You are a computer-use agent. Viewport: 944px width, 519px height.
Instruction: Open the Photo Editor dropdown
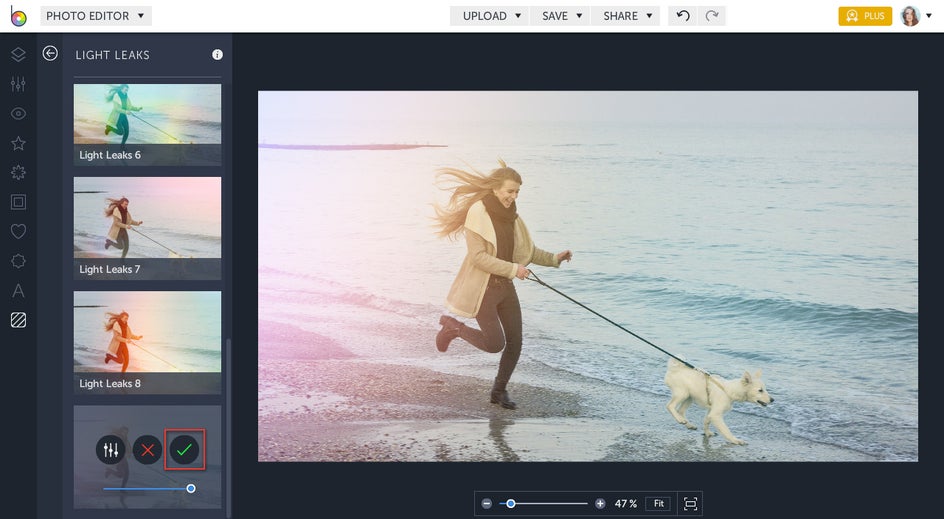coord(96,16)
